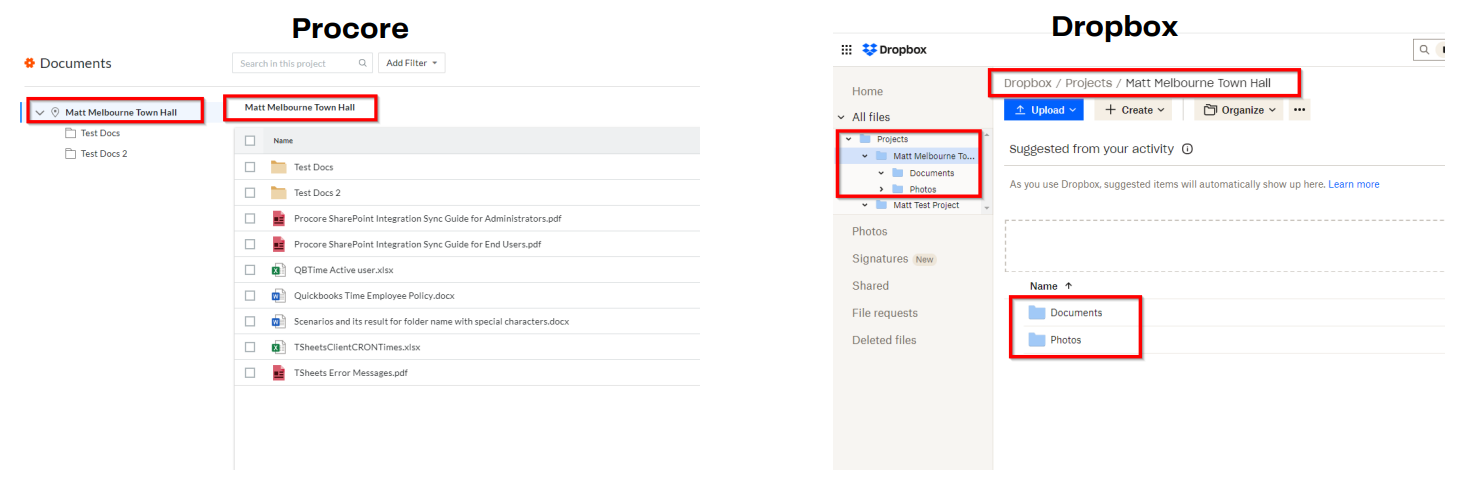Tick the select-all checkbox in Procore Name header
The height and width of the screenshot is (477, 1483).
click(250, 141)
